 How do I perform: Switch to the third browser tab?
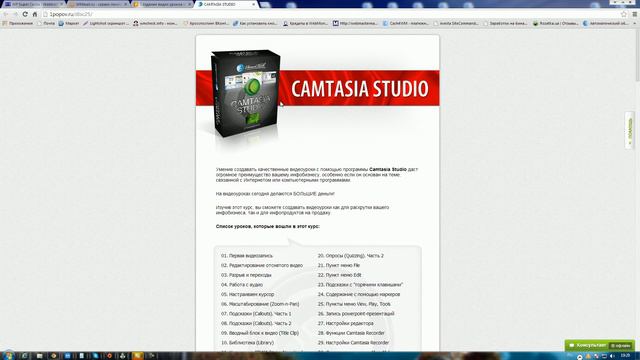[162, 4]
